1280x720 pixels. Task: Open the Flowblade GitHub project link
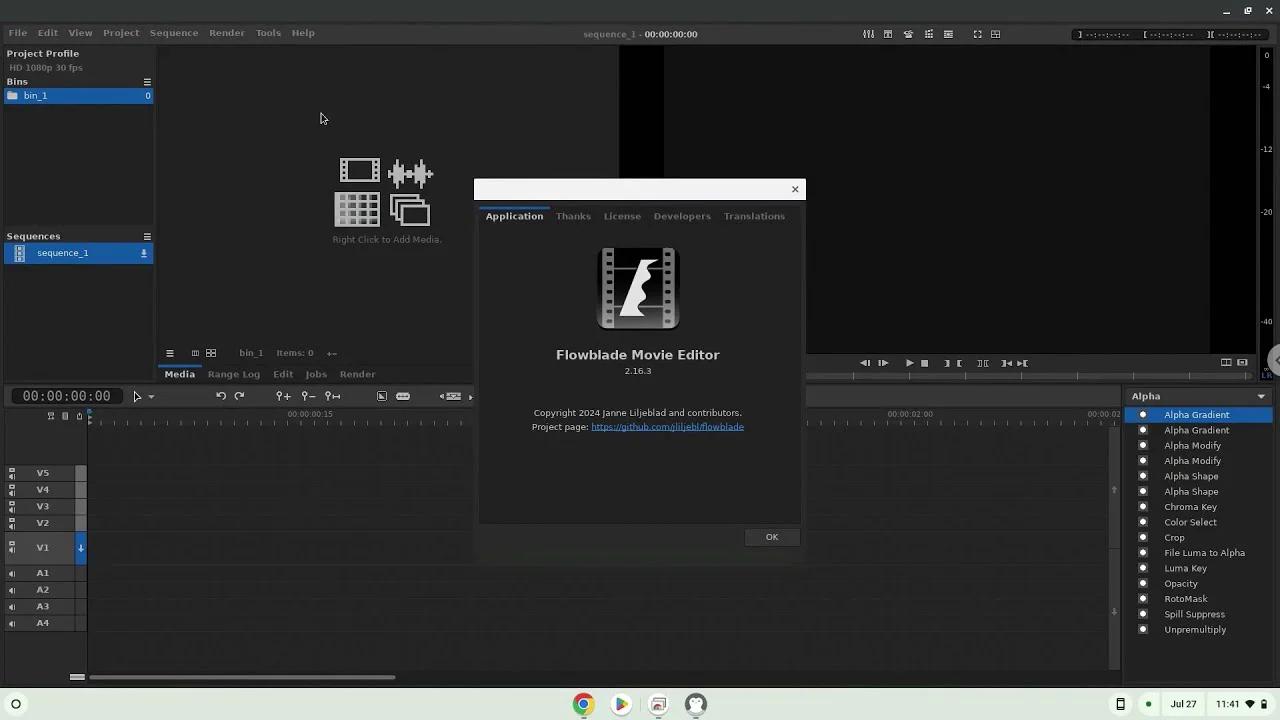click(668, 426)
